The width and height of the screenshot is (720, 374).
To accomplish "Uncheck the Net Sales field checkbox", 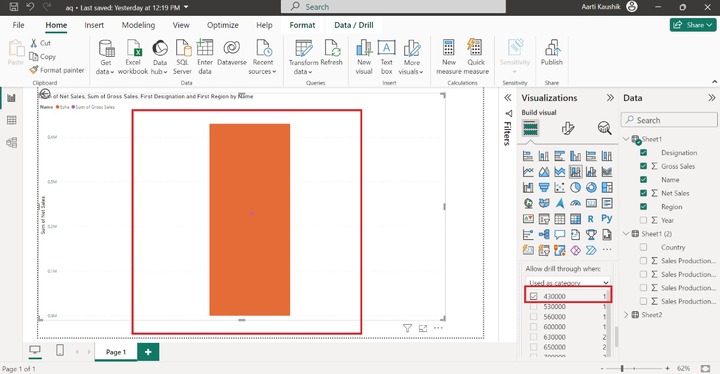I will tap(643, 193).
